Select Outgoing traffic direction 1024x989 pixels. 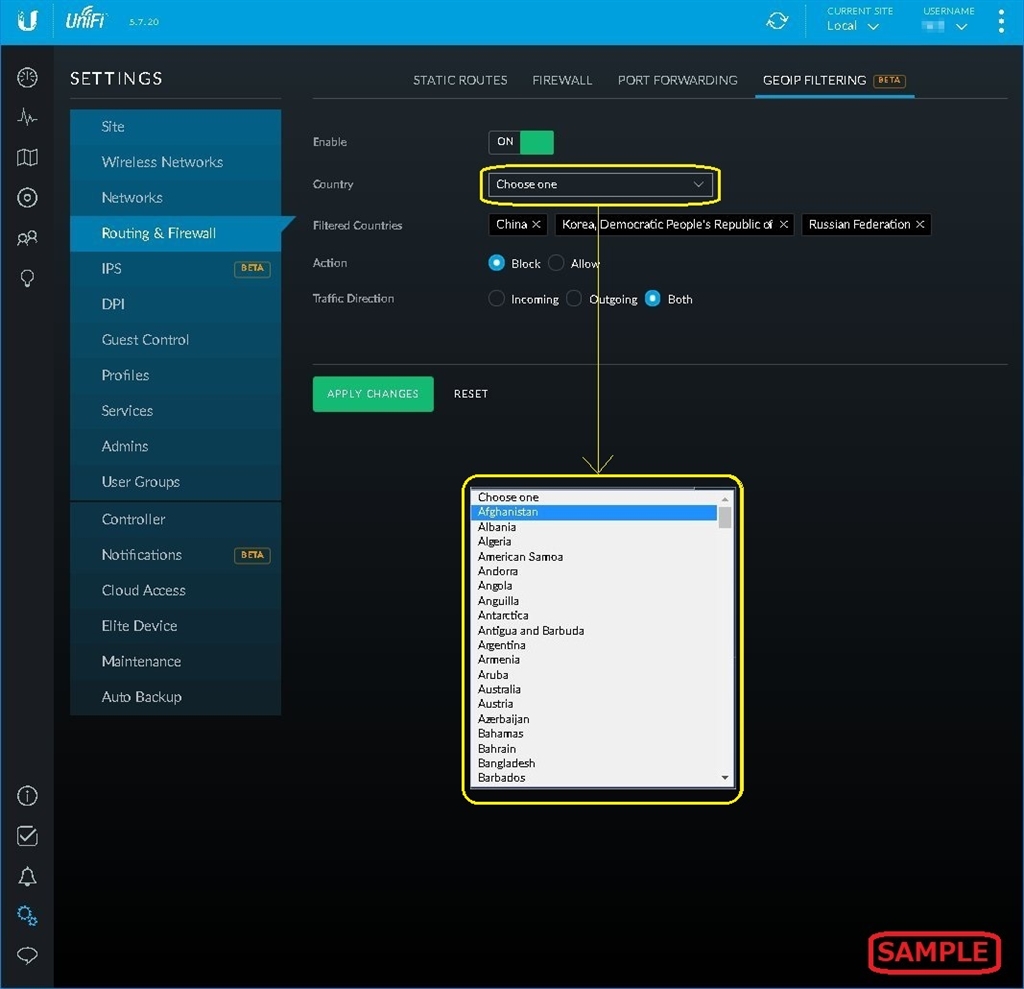point(573,299)
